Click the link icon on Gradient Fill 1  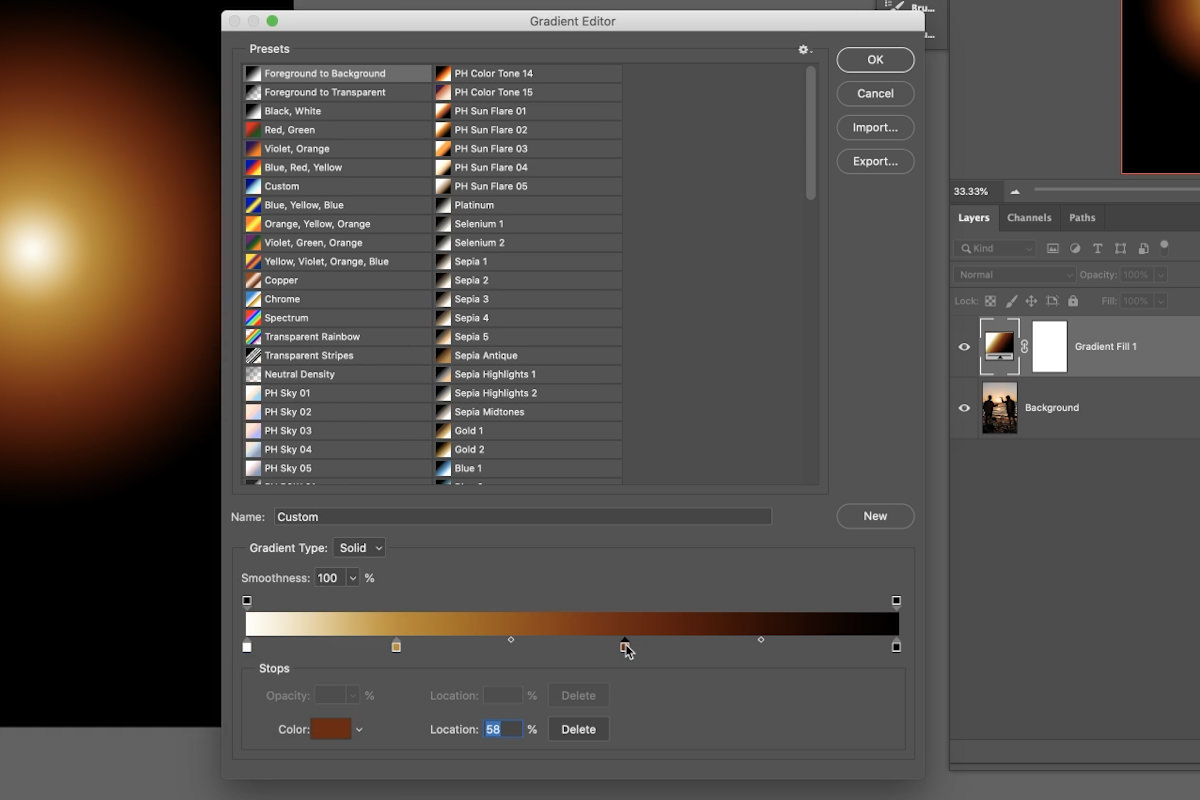(x=1024, y=347)
